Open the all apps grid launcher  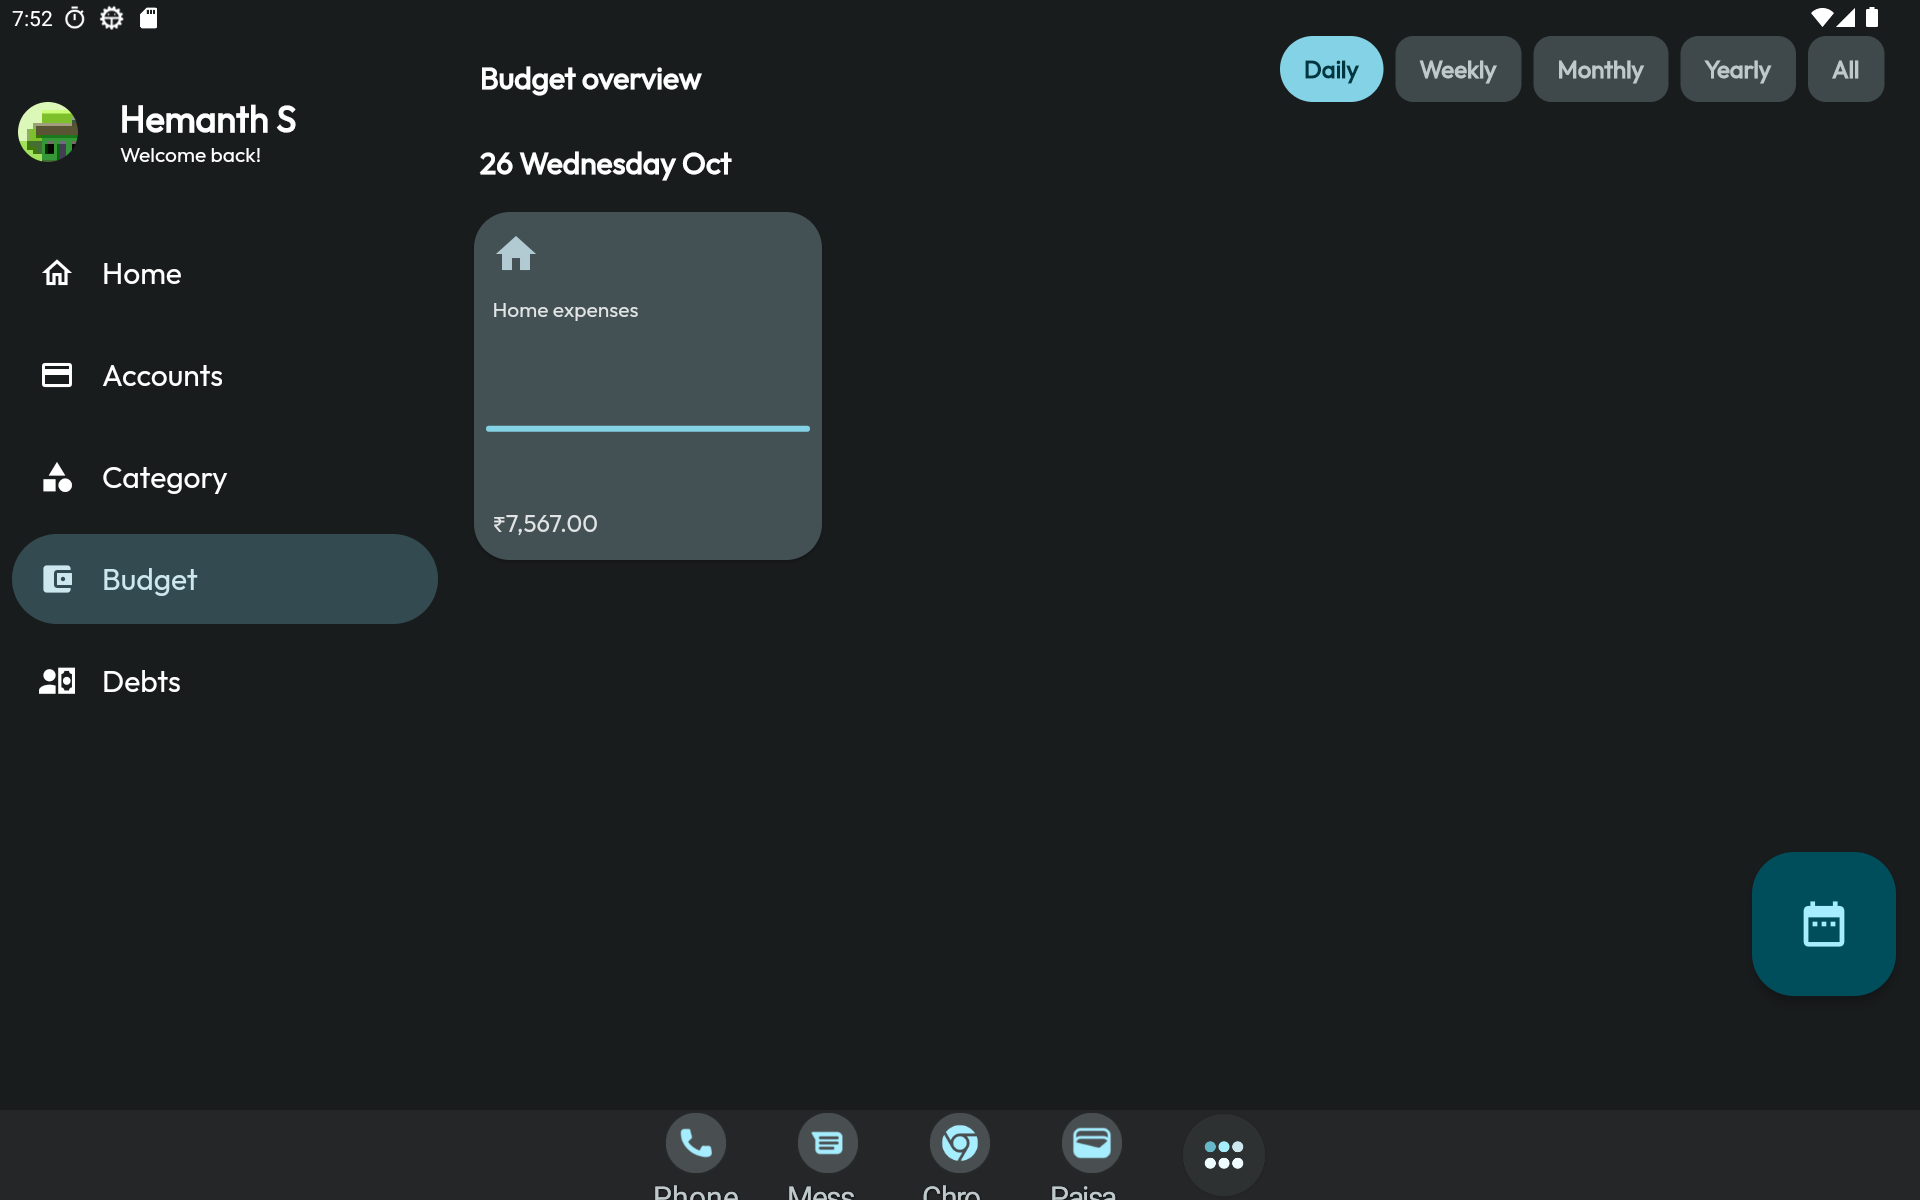click(x=1223, y=1154)
